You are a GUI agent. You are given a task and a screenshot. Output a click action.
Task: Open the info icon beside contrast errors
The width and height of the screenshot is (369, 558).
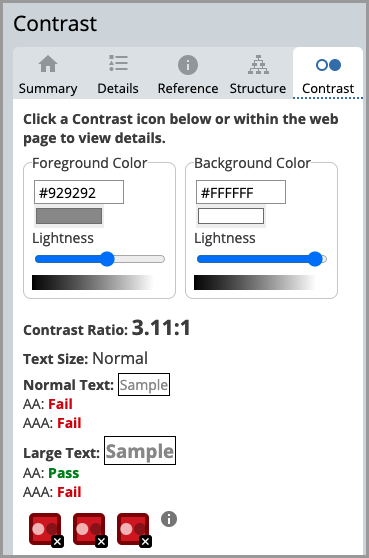(169, 519)
